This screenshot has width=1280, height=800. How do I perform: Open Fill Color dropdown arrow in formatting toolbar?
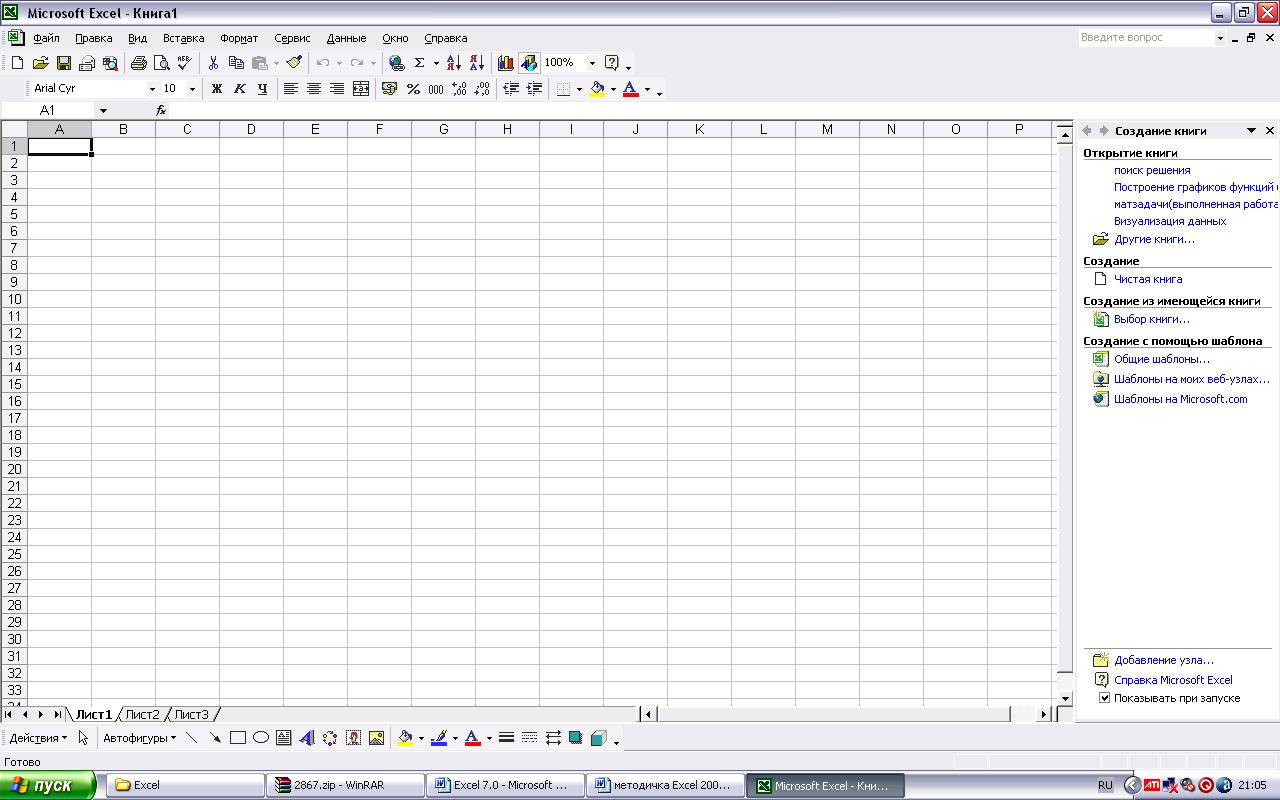(x=613, y=89)
